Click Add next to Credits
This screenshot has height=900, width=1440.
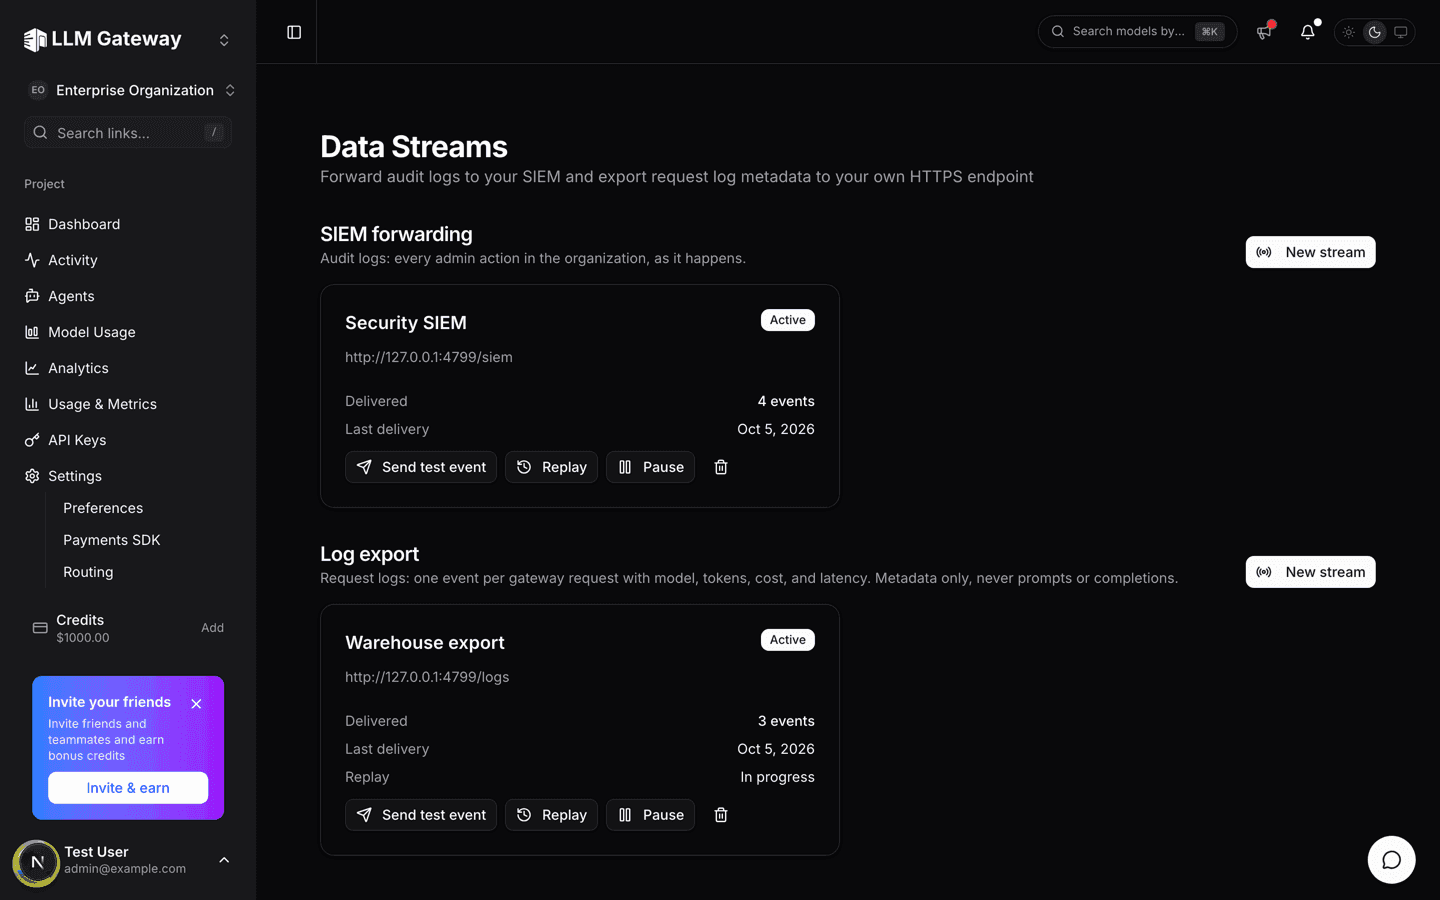coord(212,628)
